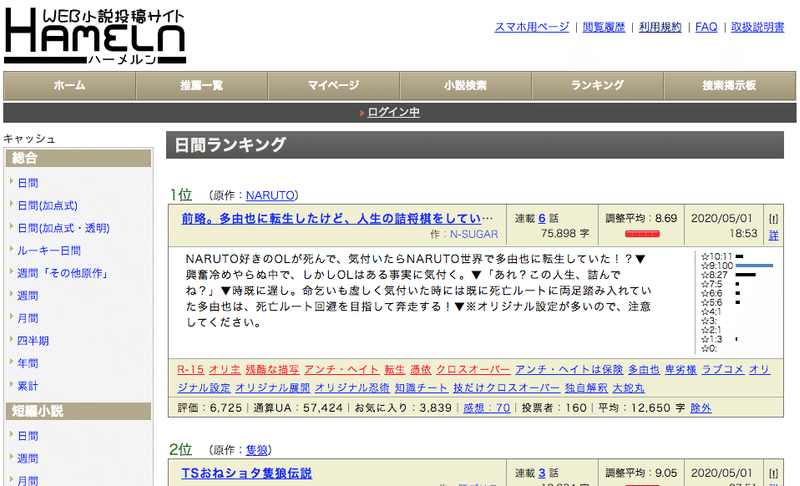Click the 日間ランキング heading

click(x=230, y=145)
